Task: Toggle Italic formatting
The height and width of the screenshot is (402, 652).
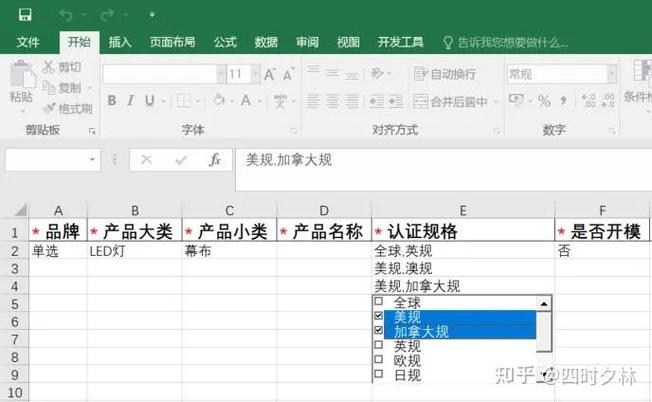Action: click(x=130, y=100)
